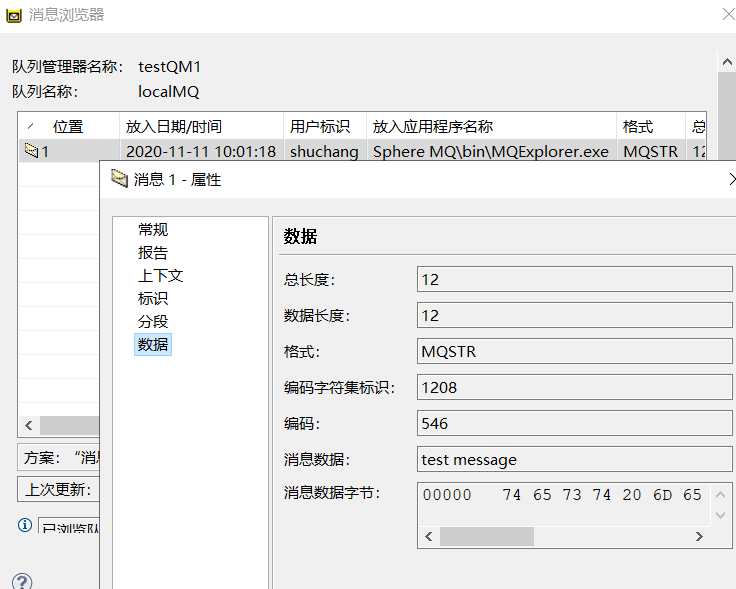Click the queue name localMQ
Viewport: 736px width, 589px height.
pos(169,92)
